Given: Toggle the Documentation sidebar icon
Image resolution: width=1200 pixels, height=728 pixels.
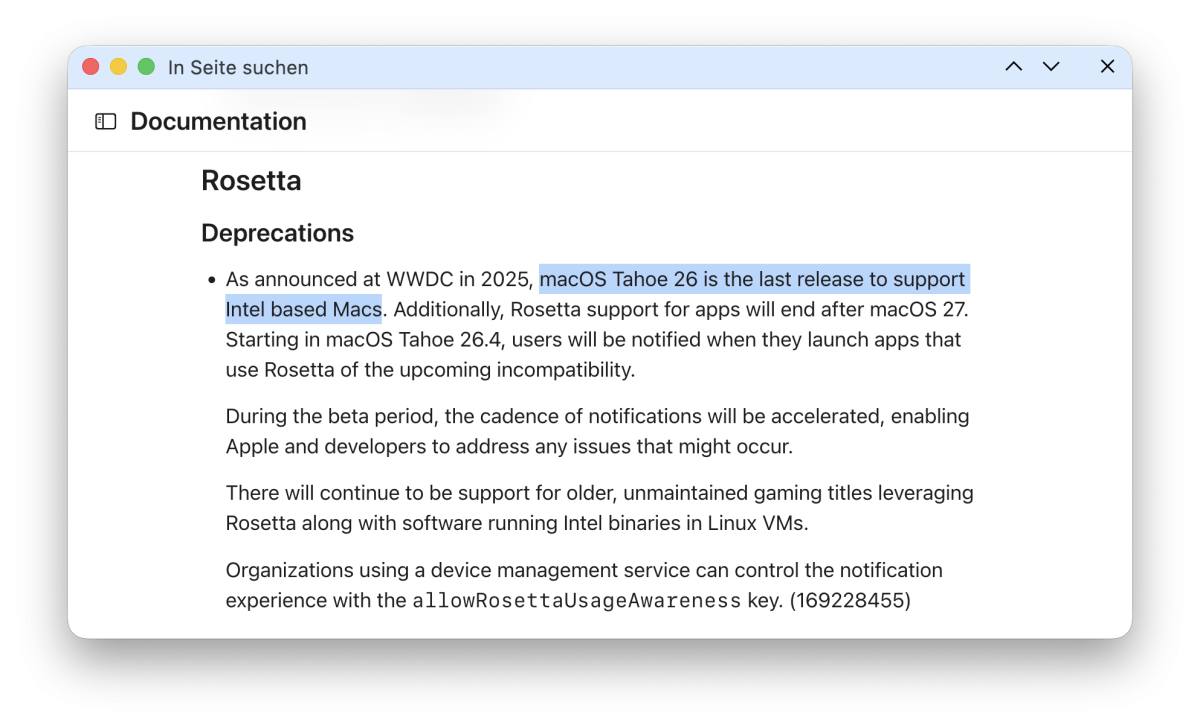Looking at the screenshot, I should [x=105, y=122].
